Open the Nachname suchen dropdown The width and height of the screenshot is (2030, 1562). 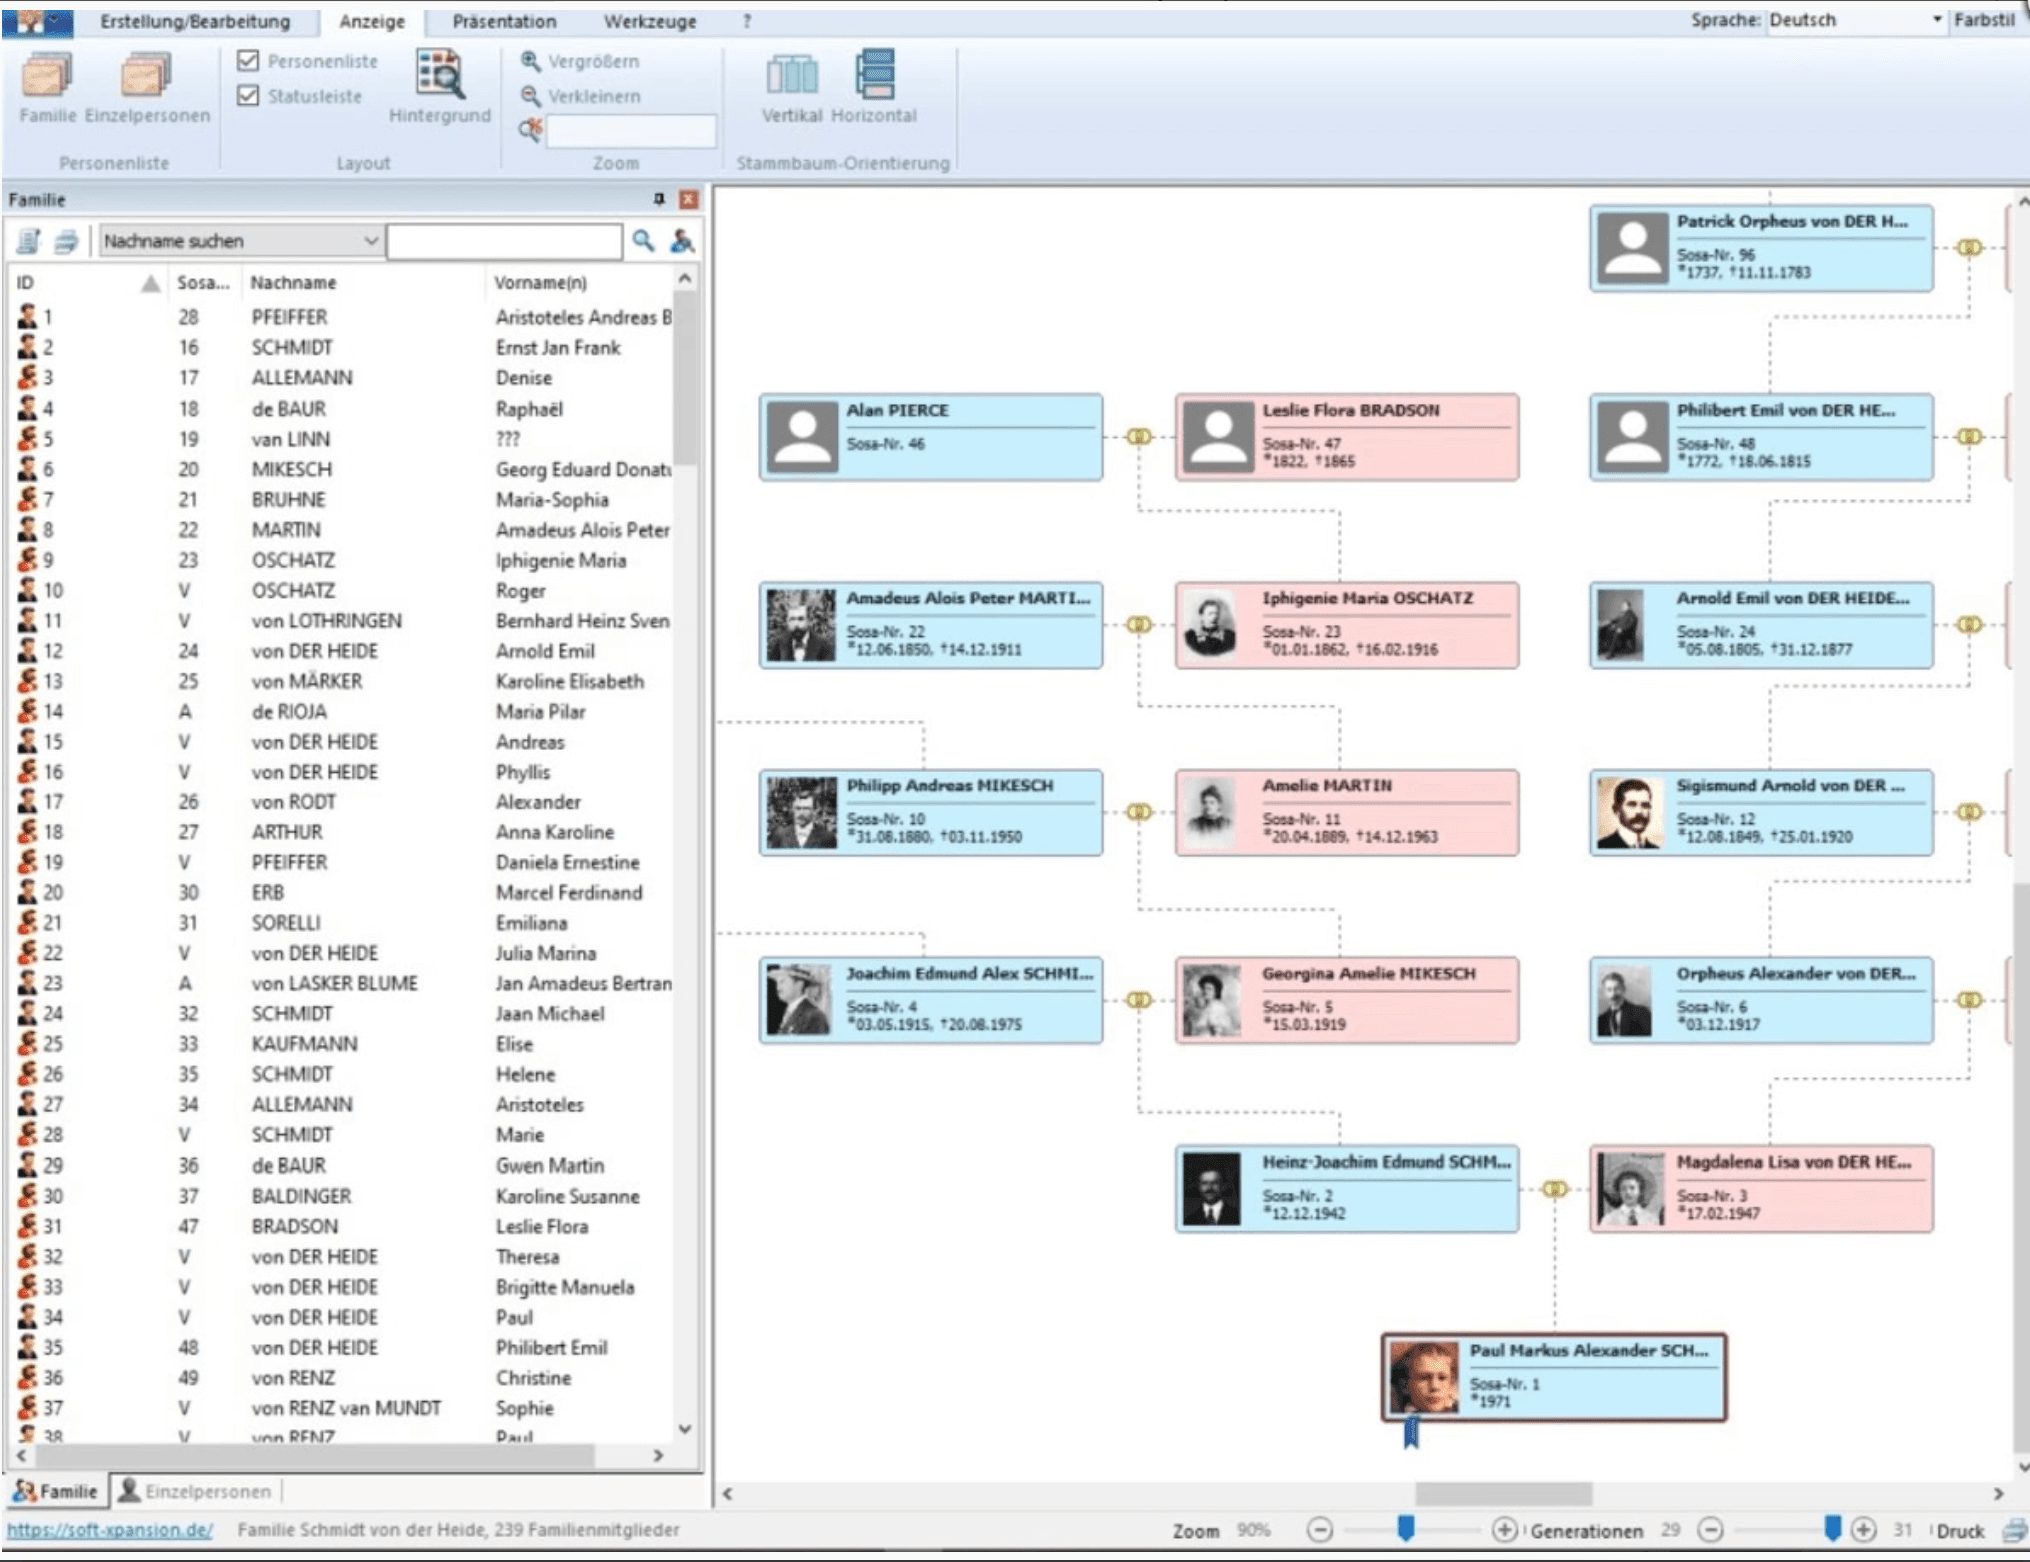pyautogui.click(x=370, y=241)
